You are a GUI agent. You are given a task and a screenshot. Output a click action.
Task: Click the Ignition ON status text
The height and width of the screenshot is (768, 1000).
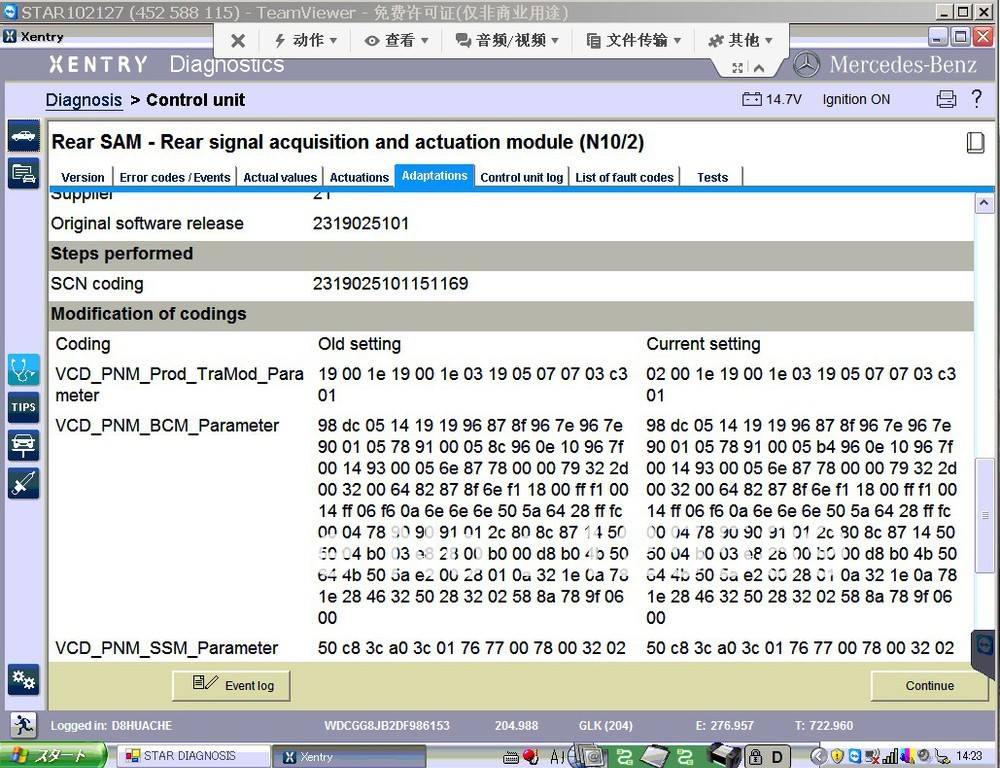click(x=856, y=100)
